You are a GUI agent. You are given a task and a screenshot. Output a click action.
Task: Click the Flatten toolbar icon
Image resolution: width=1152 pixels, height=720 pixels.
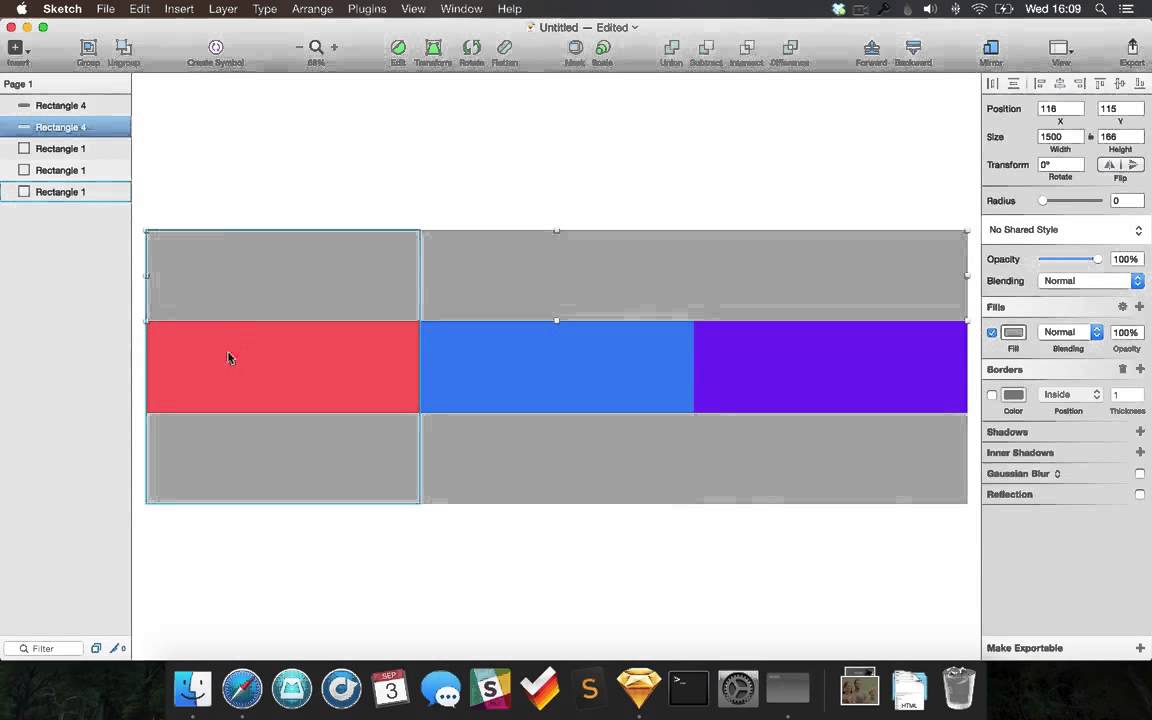[504, 50]
